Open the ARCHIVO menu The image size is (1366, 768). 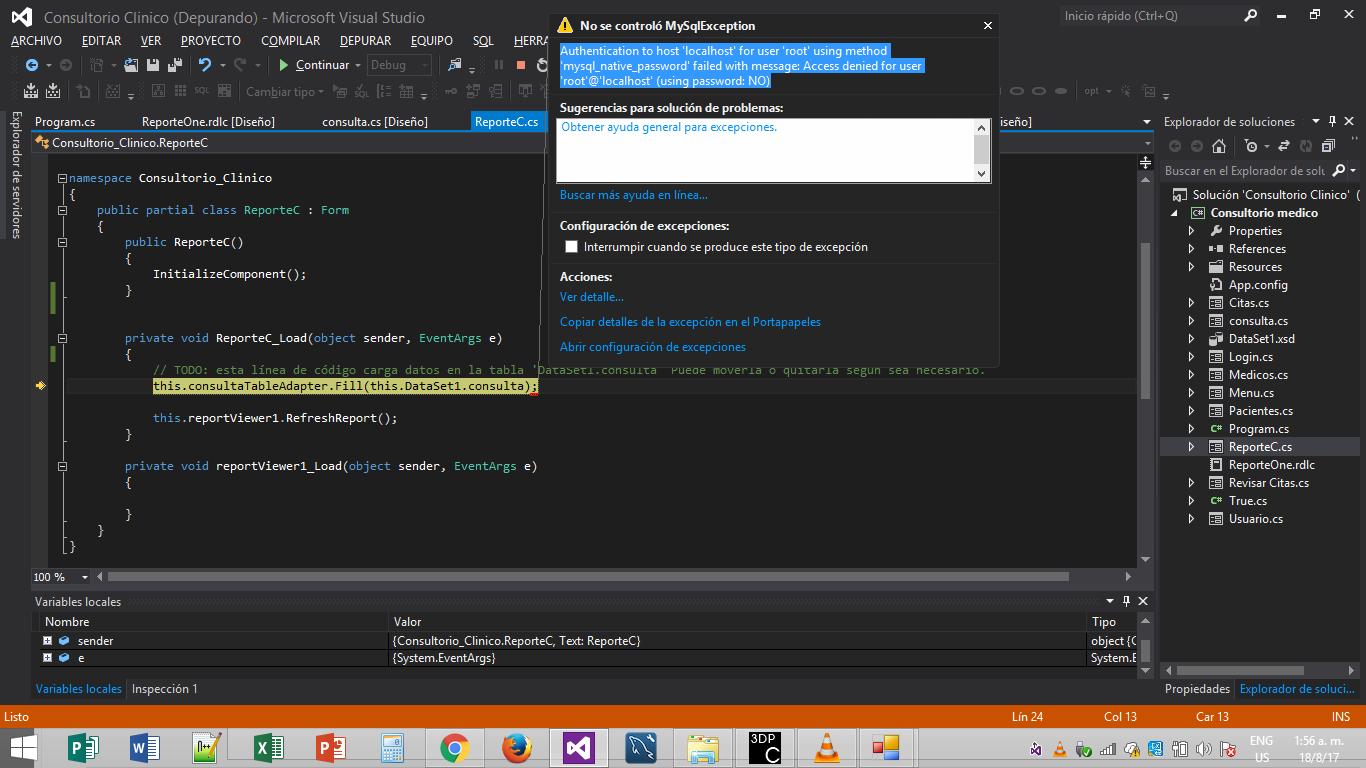[x=36, y=41]
